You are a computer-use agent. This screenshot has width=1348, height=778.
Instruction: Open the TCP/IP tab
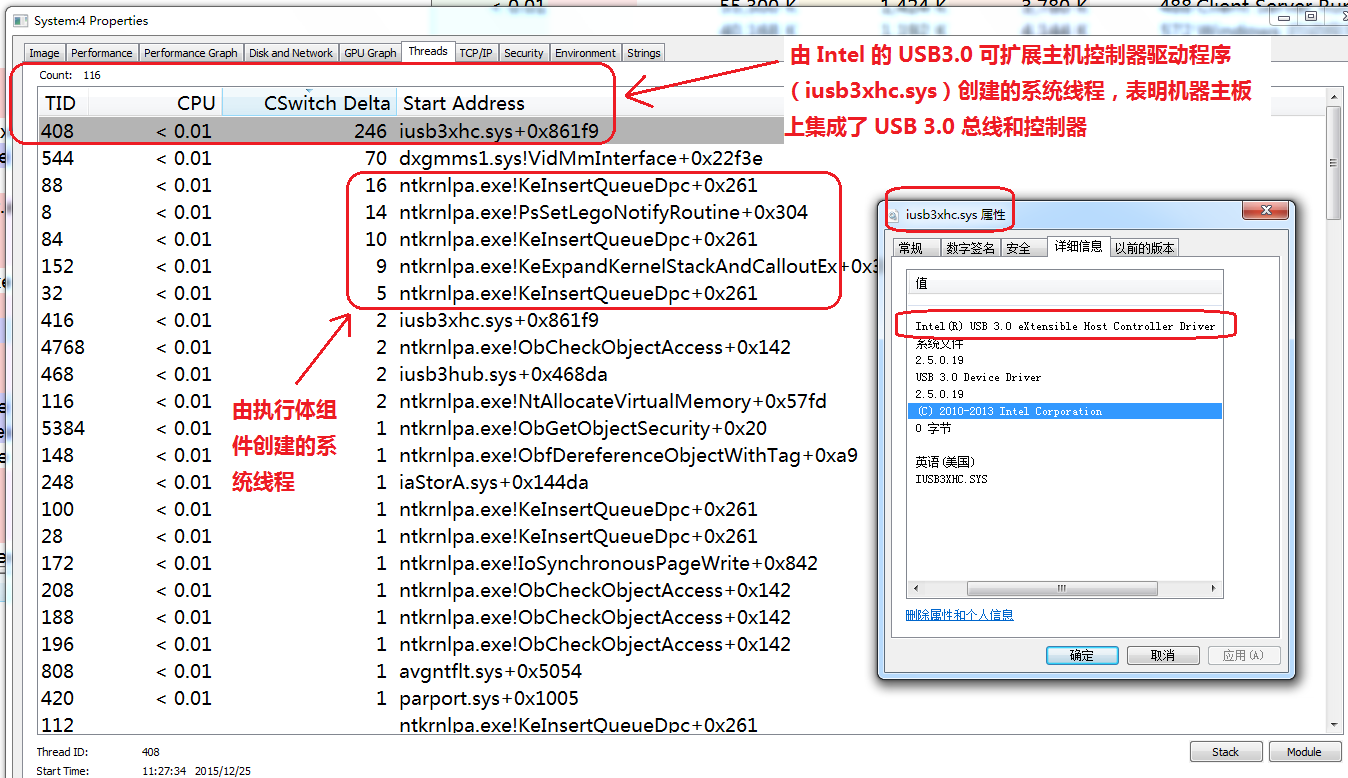(x=476, y=53)
